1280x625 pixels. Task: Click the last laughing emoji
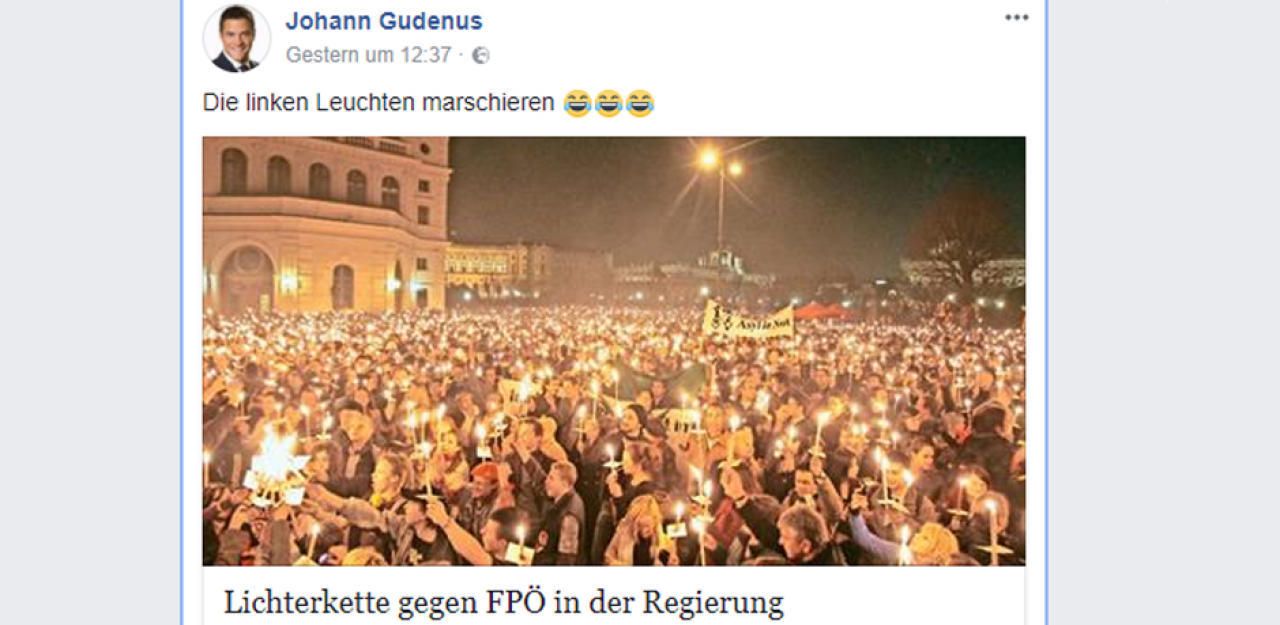coord(640,103)
